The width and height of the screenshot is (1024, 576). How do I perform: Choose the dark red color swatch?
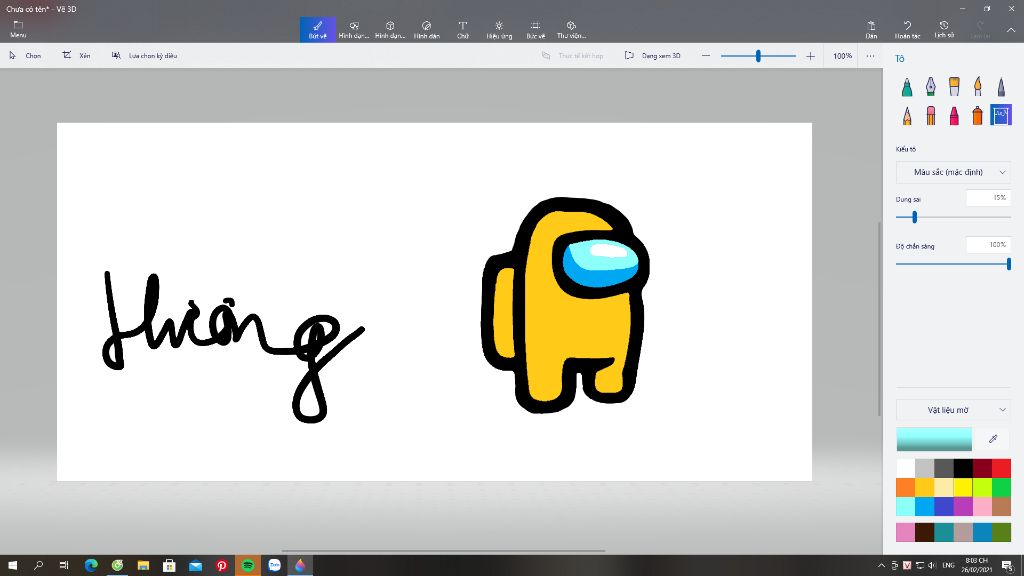click(982, 468)
